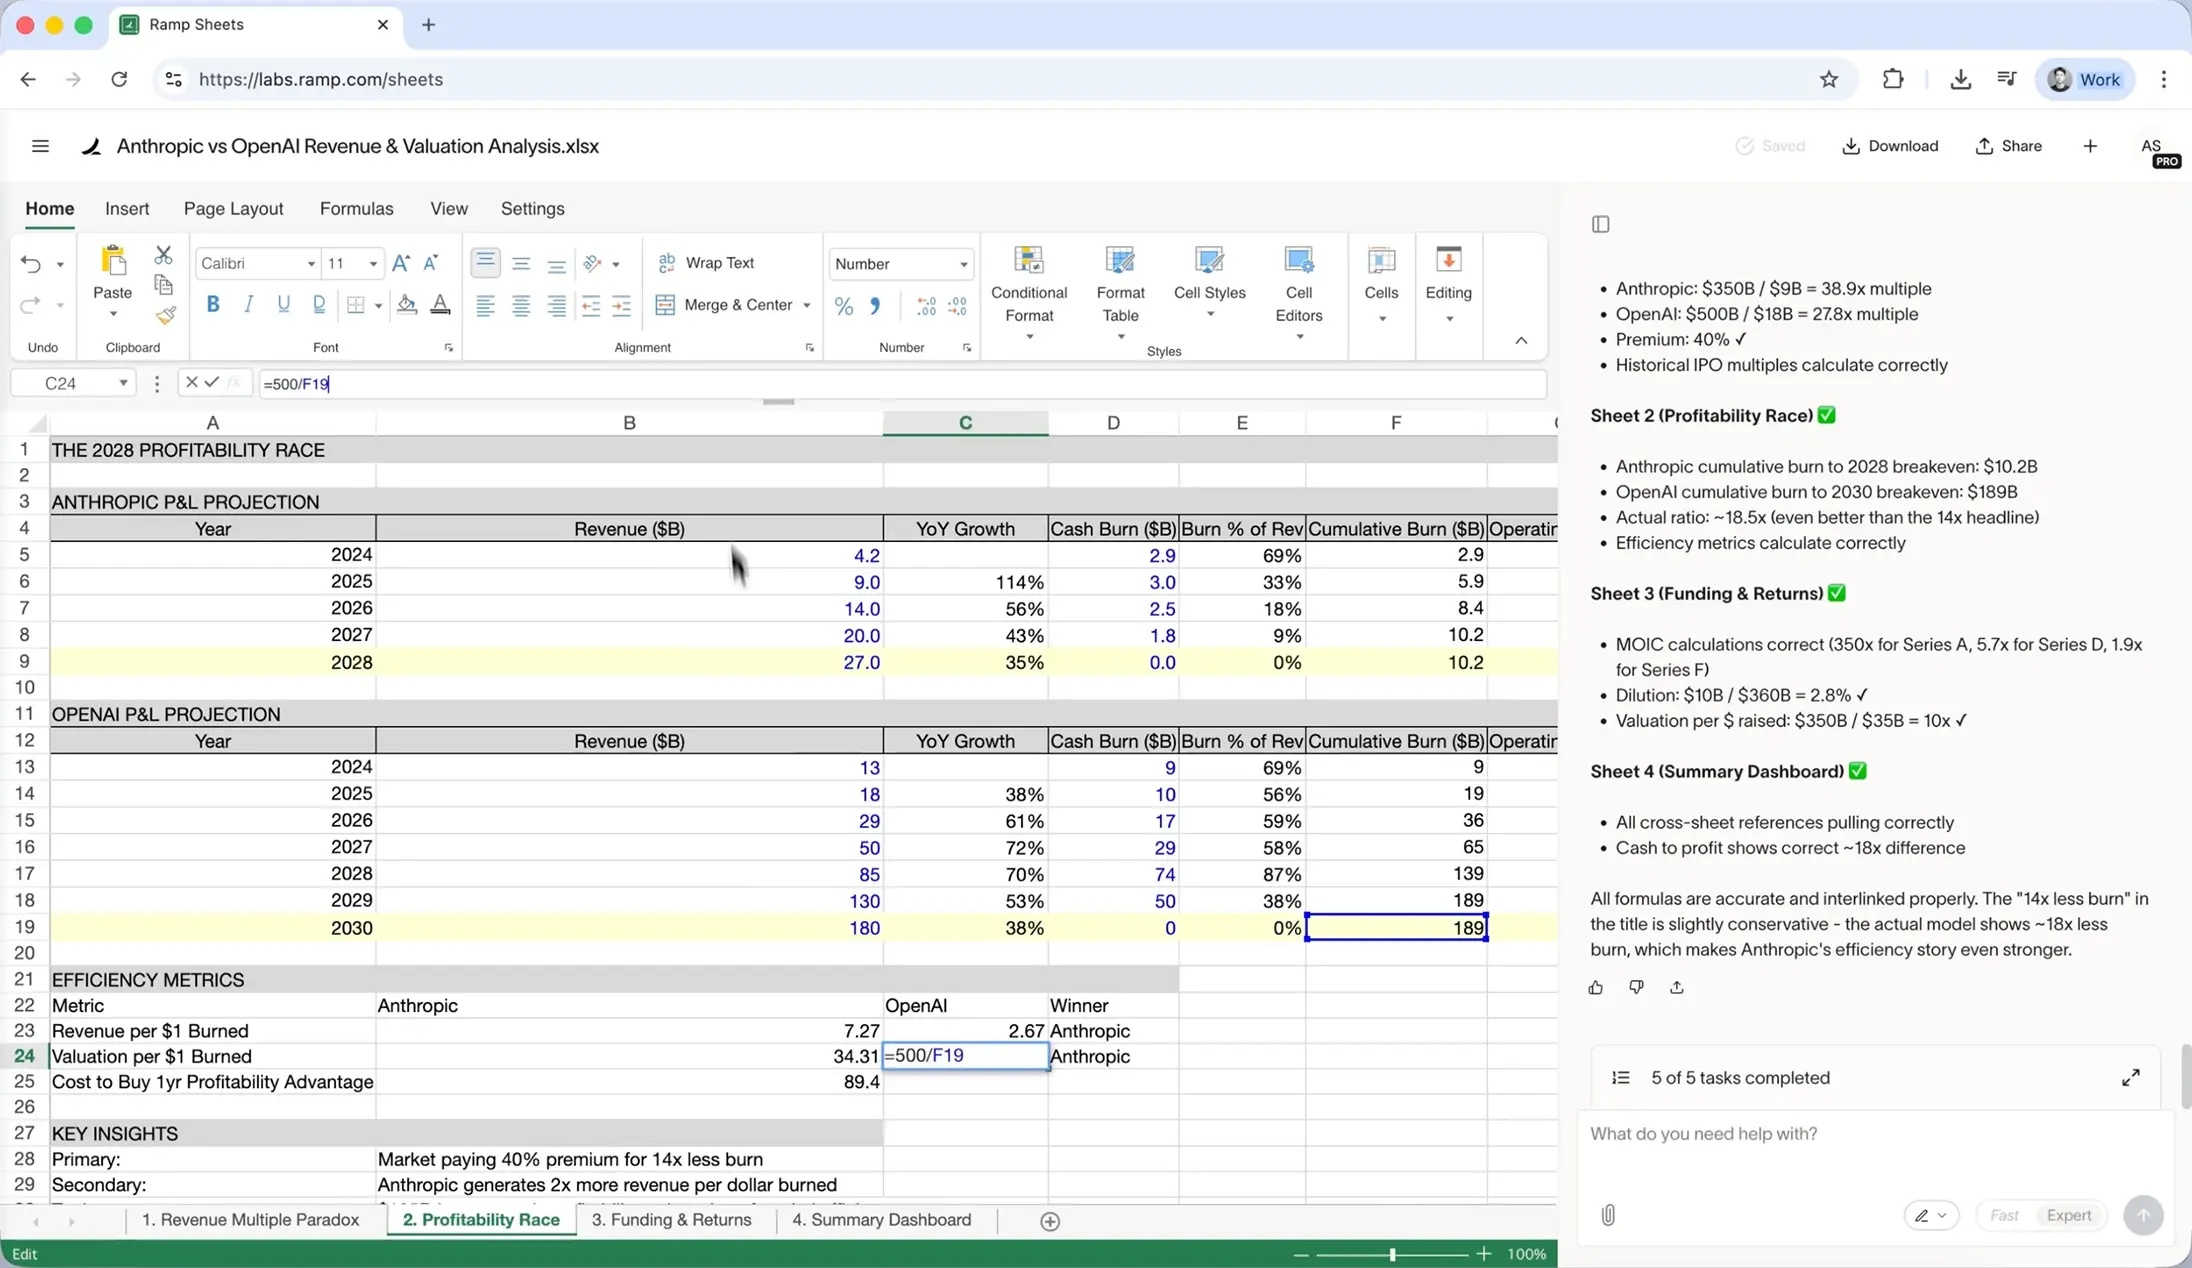
Task: Open the font size dropdown
Action: point(373,264)
